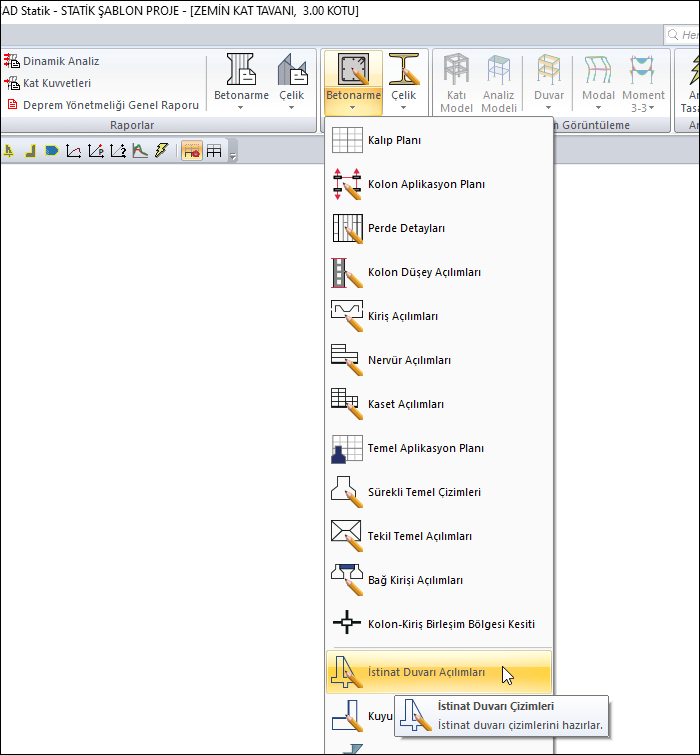Select Kolon Düşey Açılımları menu item
The width and height of the screenshot is (700, 755).
(439, 272)
